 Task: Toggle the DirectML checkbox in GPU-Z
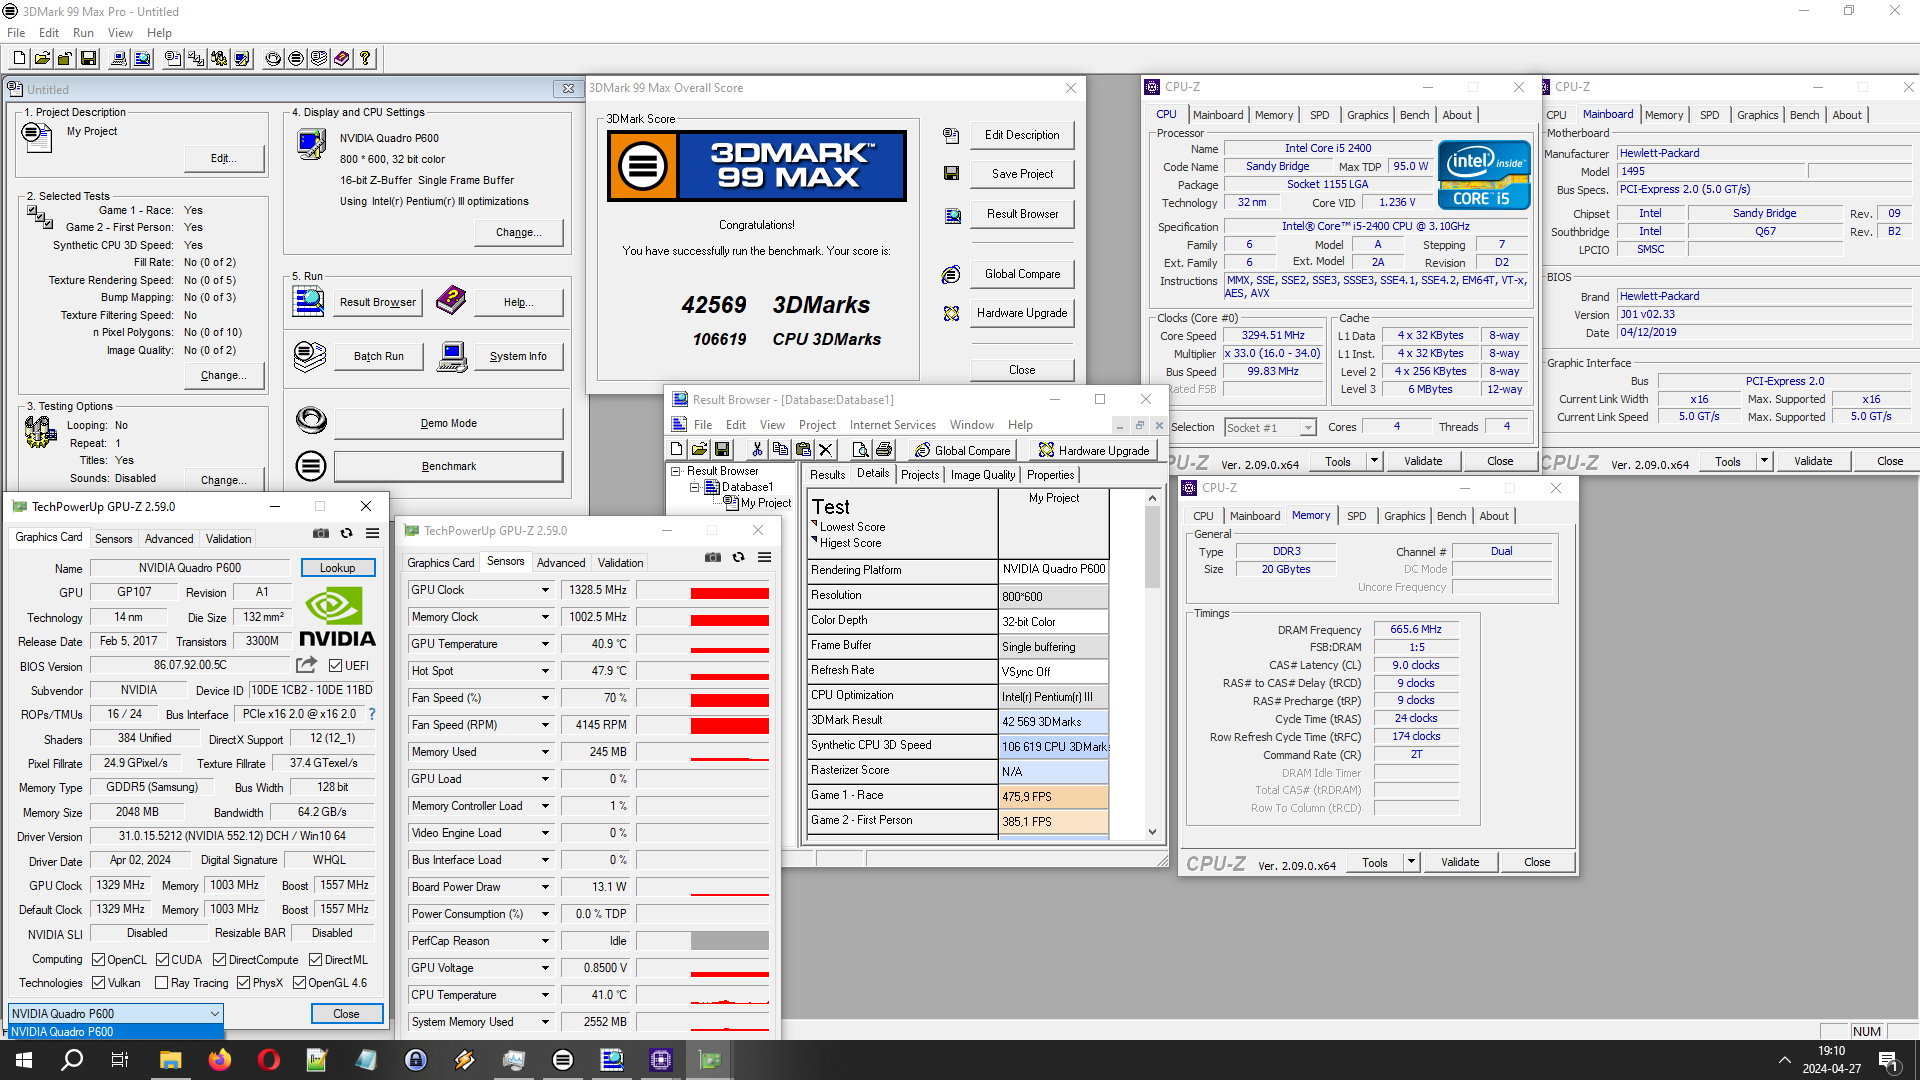pyautogui.click(x=315, y=960)
